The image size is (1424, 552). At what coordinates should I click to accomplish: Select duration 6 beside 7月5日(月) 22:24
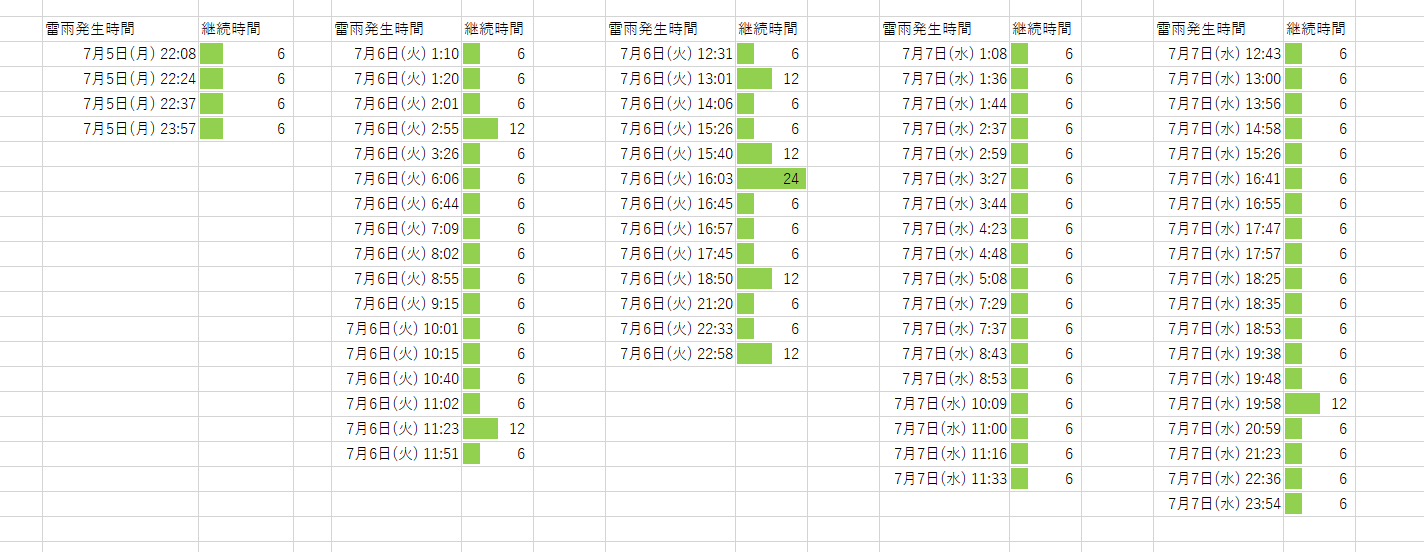(246, 79)
